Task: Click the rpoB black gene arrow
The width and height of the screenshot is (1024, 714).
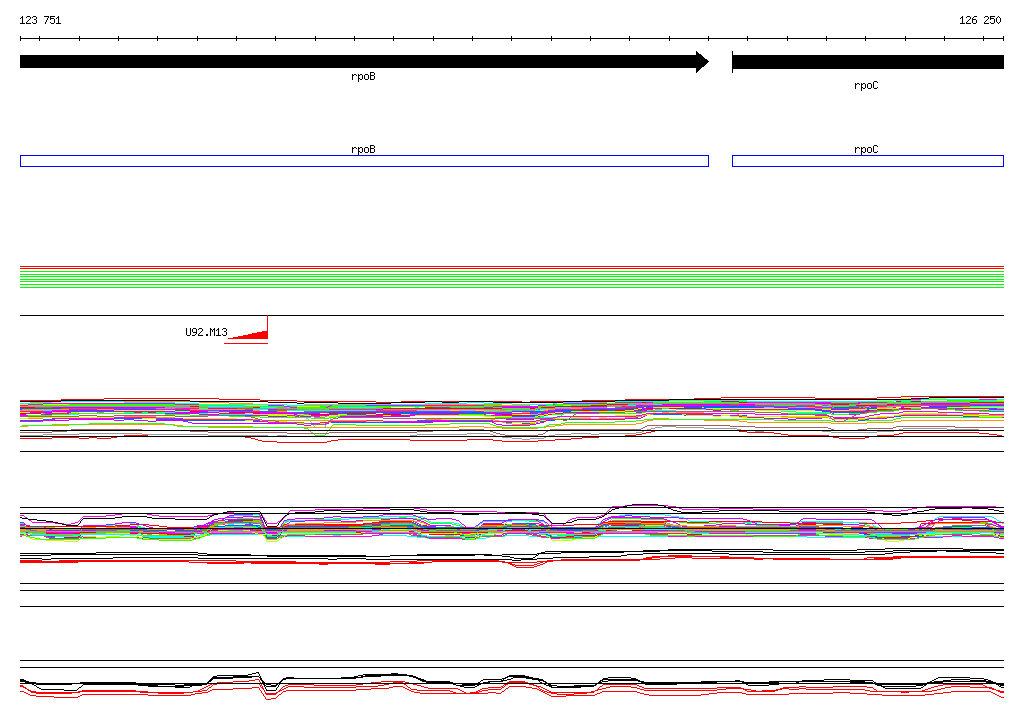Action: [x=364, y=62]
